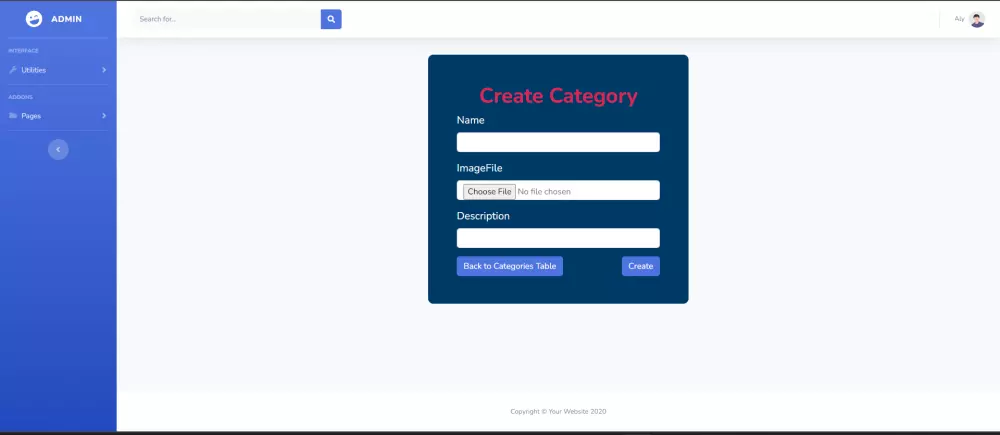Open the user avatar picture
Viewport: 1000px width, 435px height.
(x=976, y=19)
